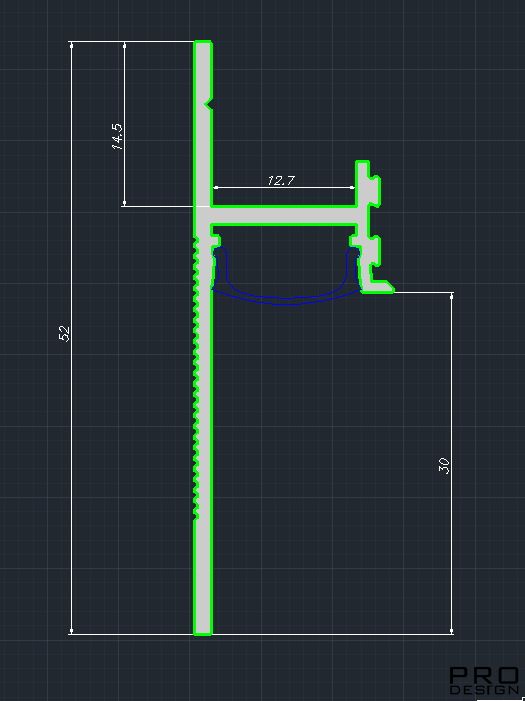Screen dimensions: 525x701
Task: Select the horizontal shelf of the profile
Action: pyautogui.click(x=284, y=215)
